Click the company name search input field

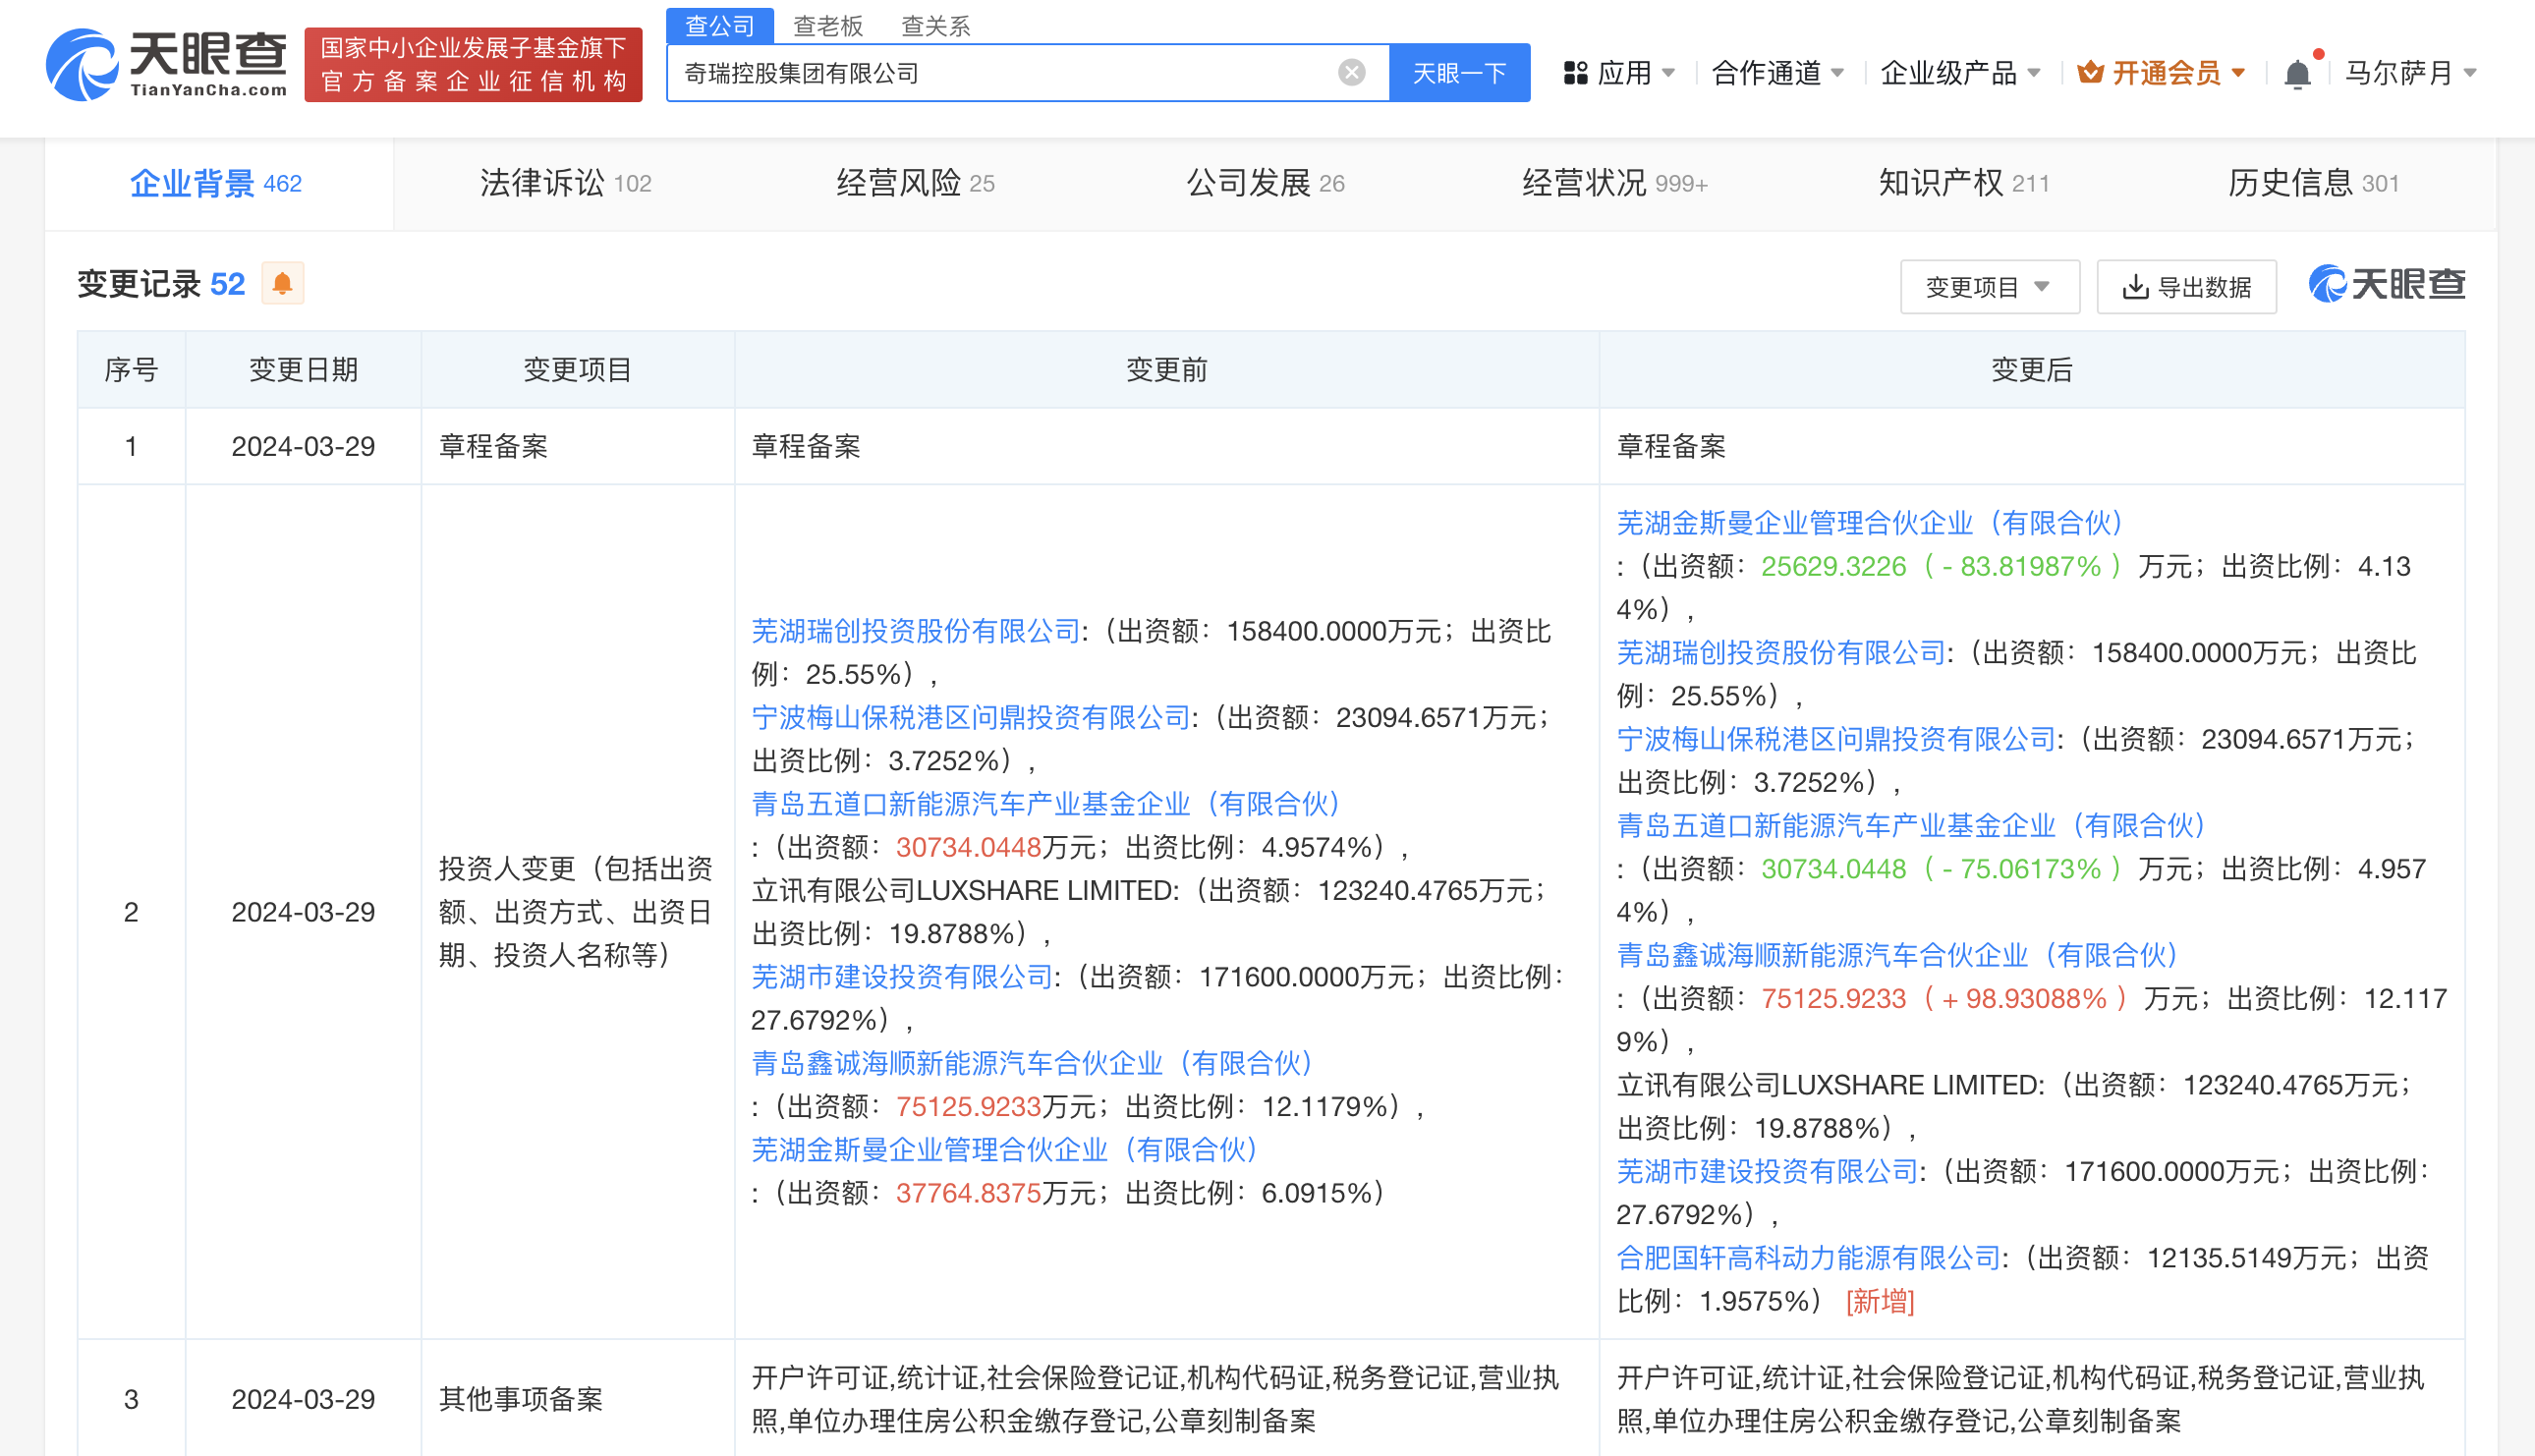coord(1000,73)
